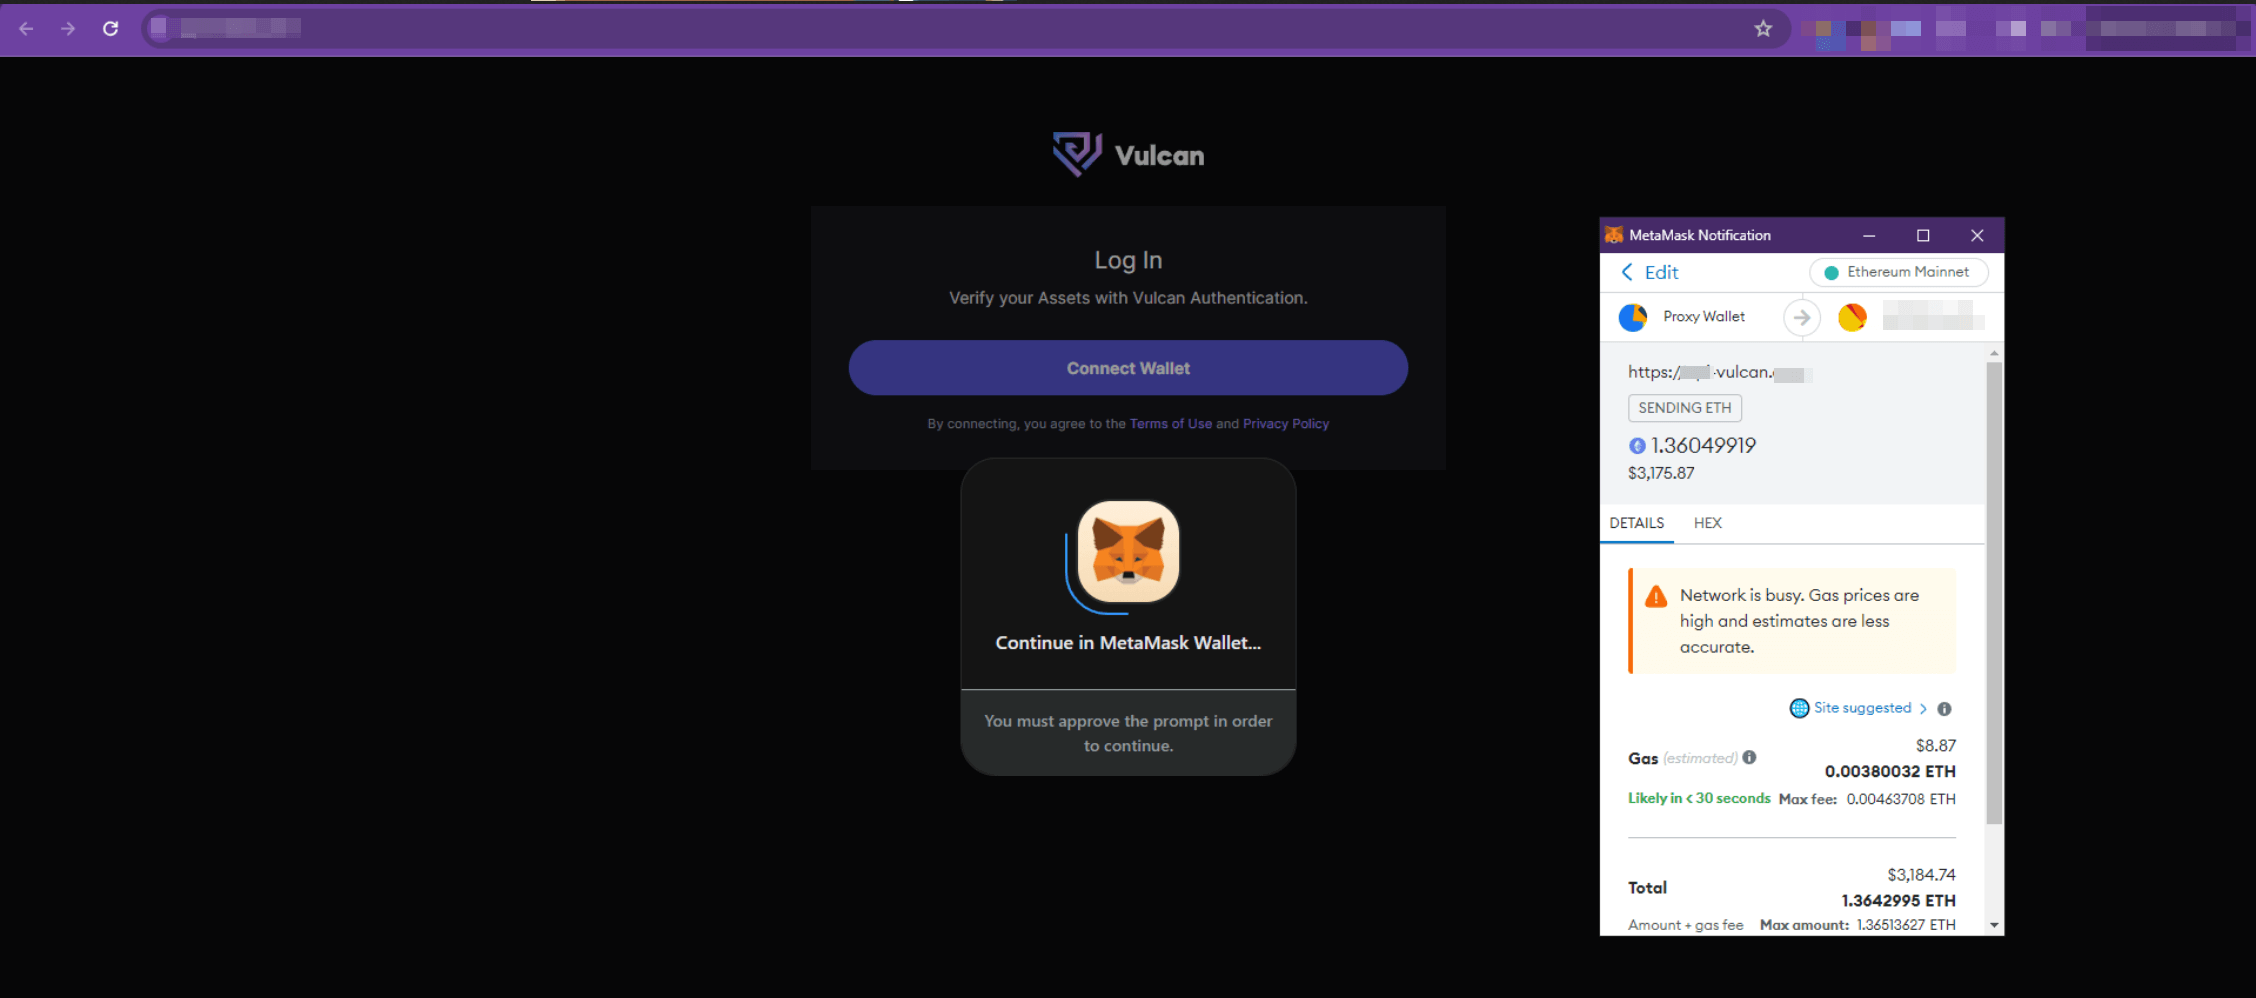Switch to the HEX tab

(x=1707, y=523)
